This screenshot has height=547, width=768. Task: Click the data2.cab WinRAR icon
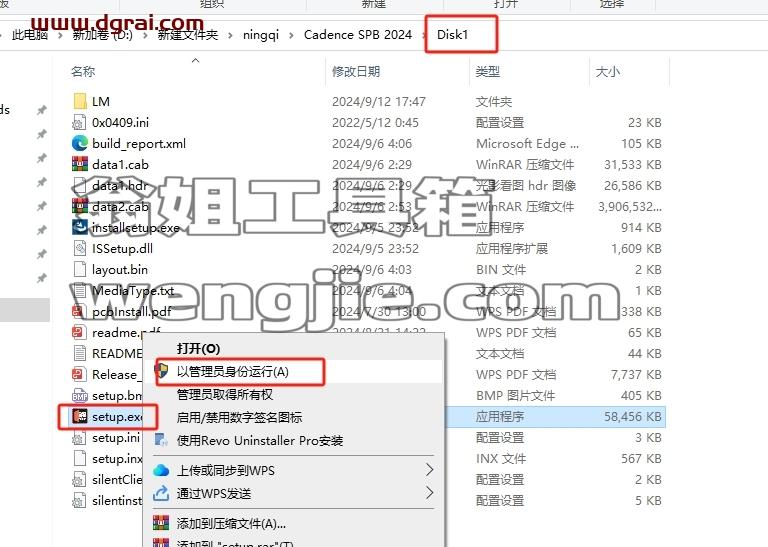tap(79, 207)
